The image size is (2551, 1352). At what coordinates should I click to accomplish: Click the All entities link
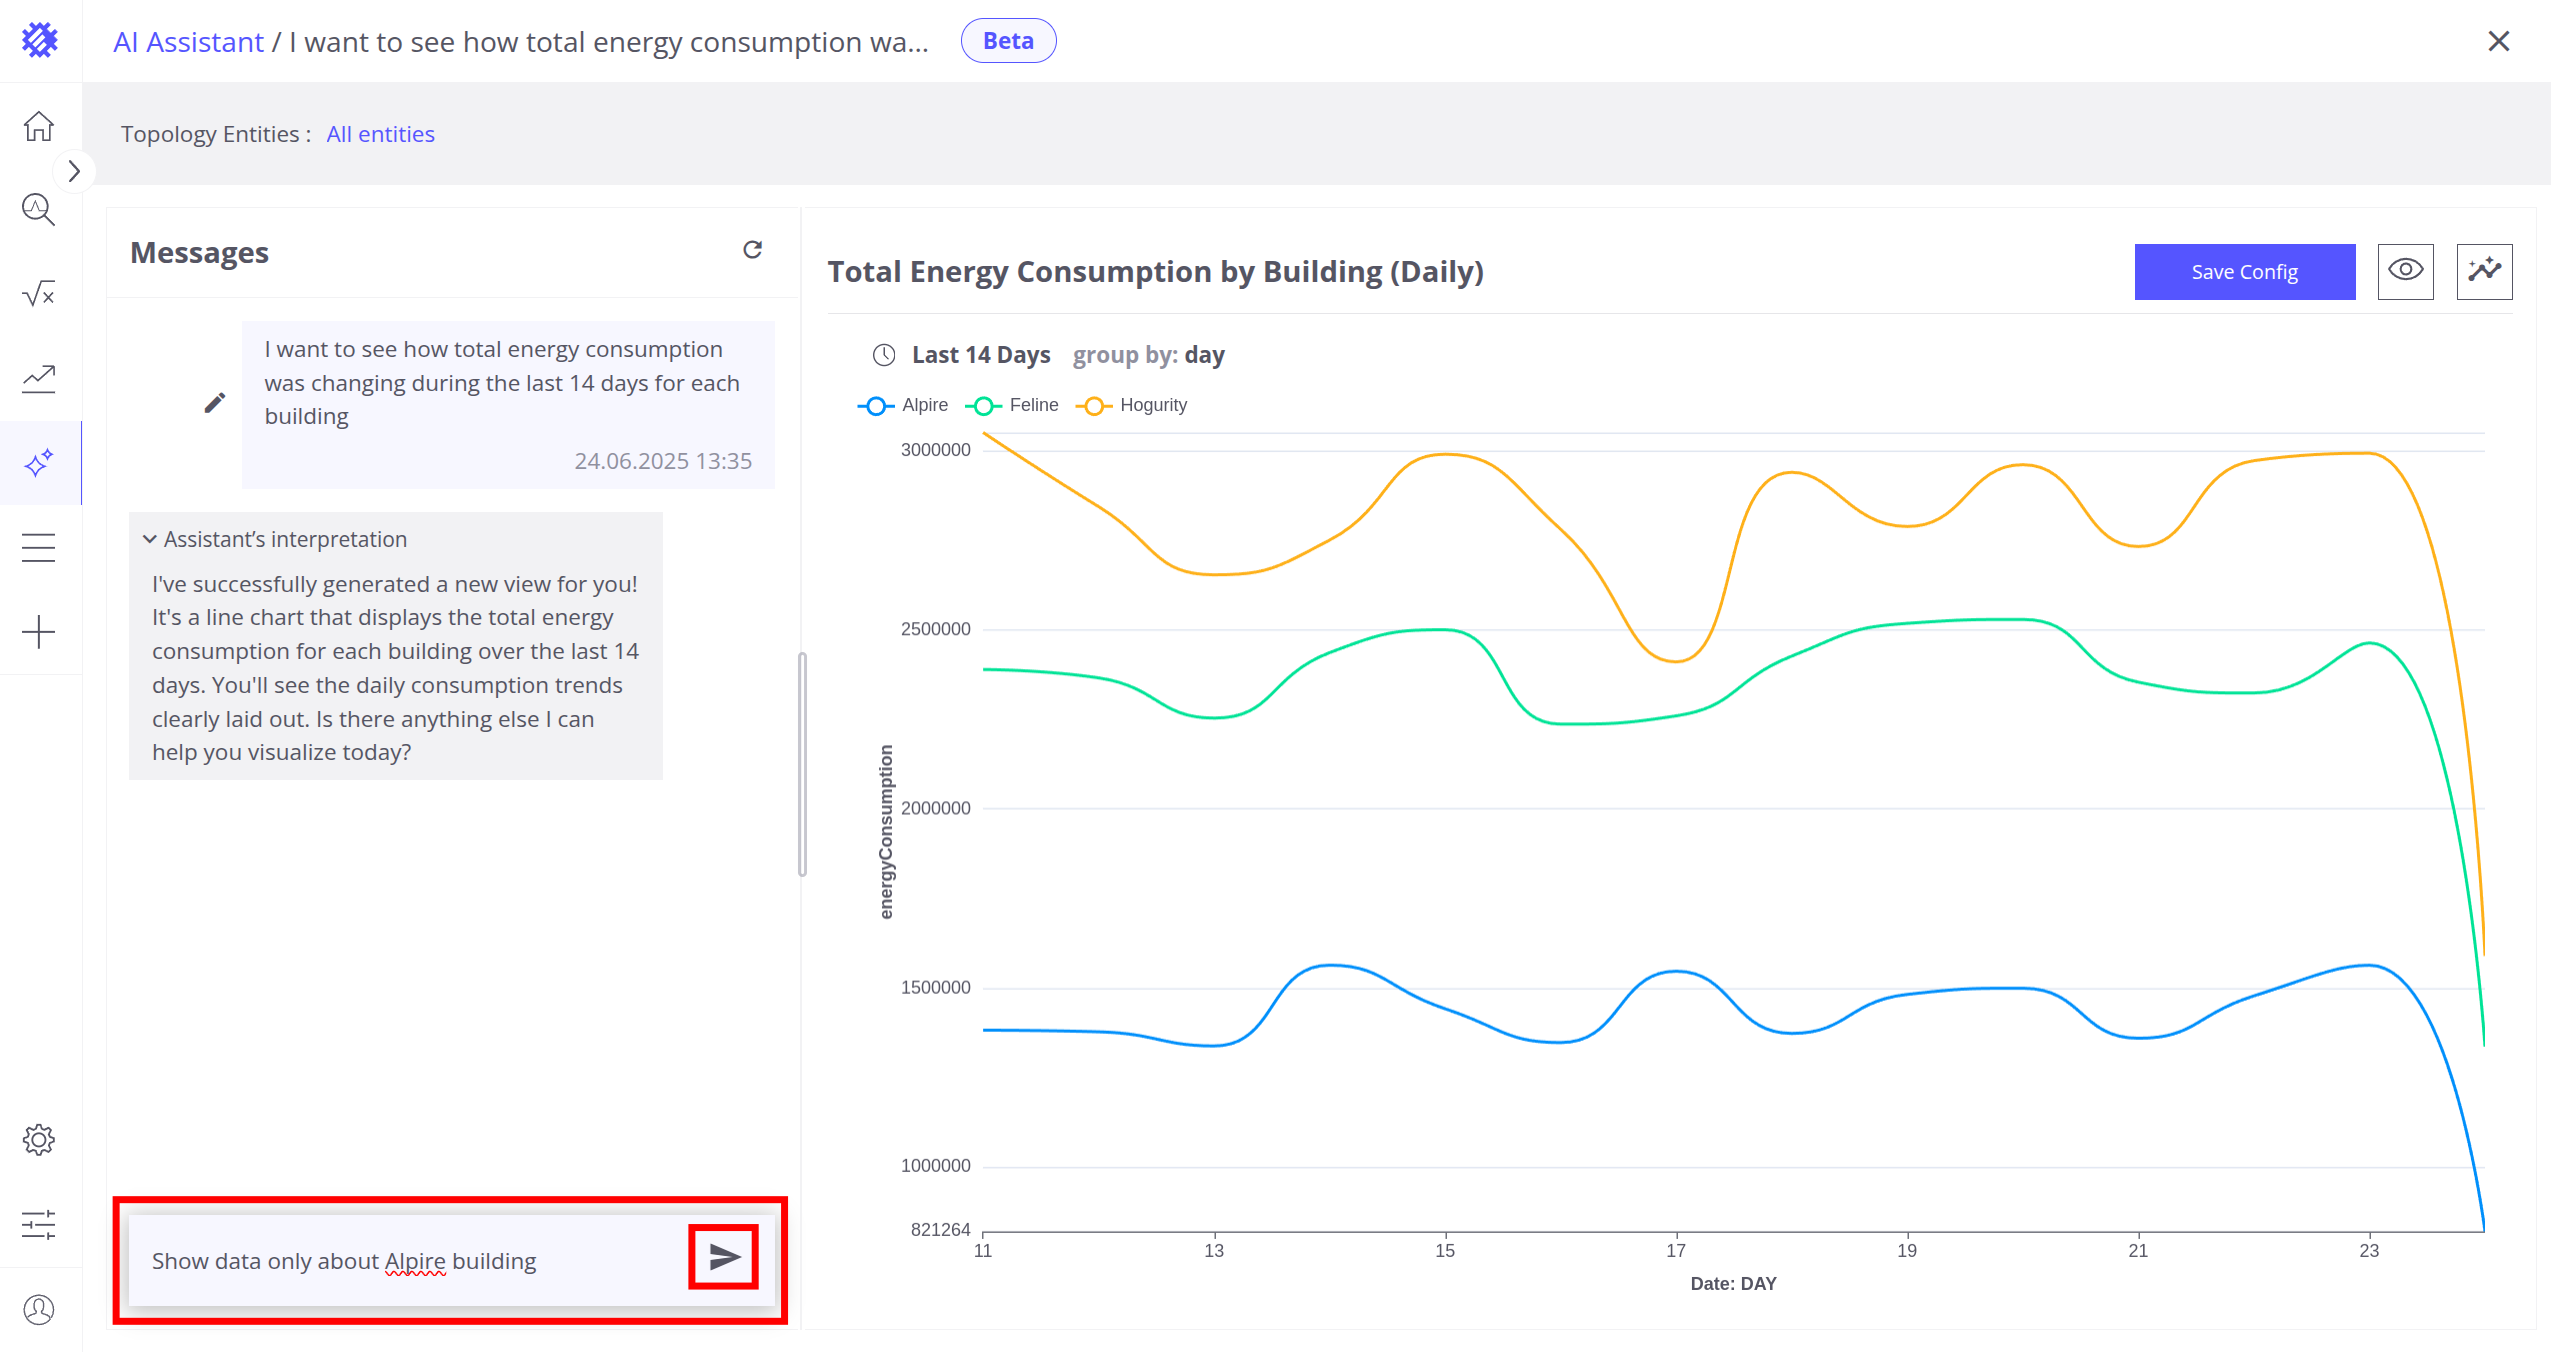(380, 134)
